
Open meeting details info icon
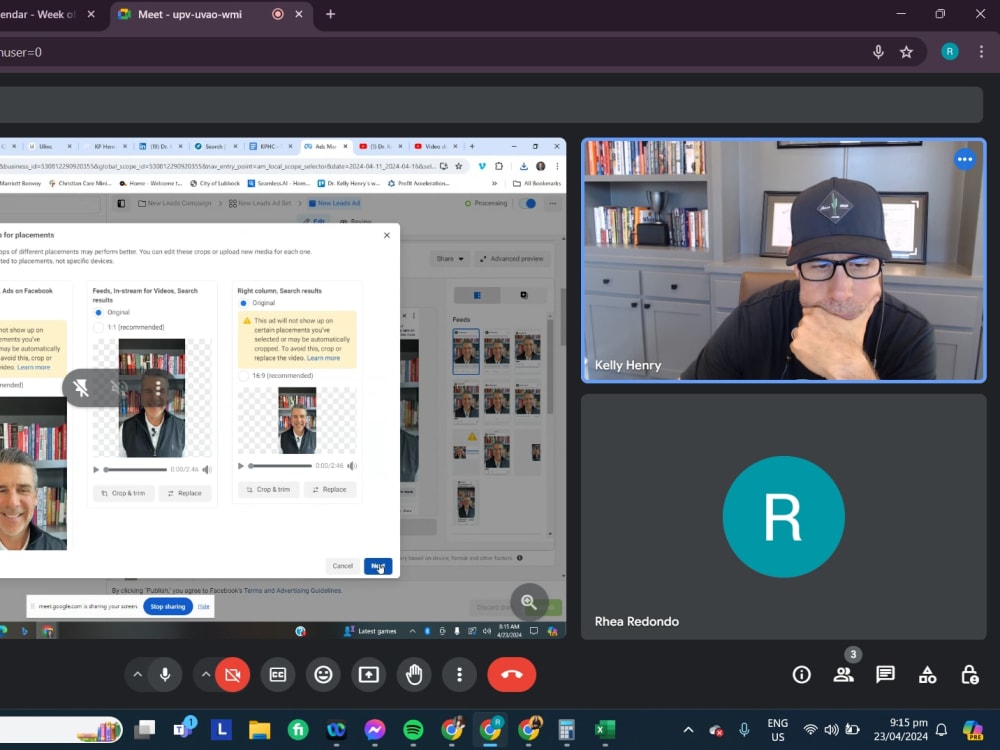pos(802,675)
